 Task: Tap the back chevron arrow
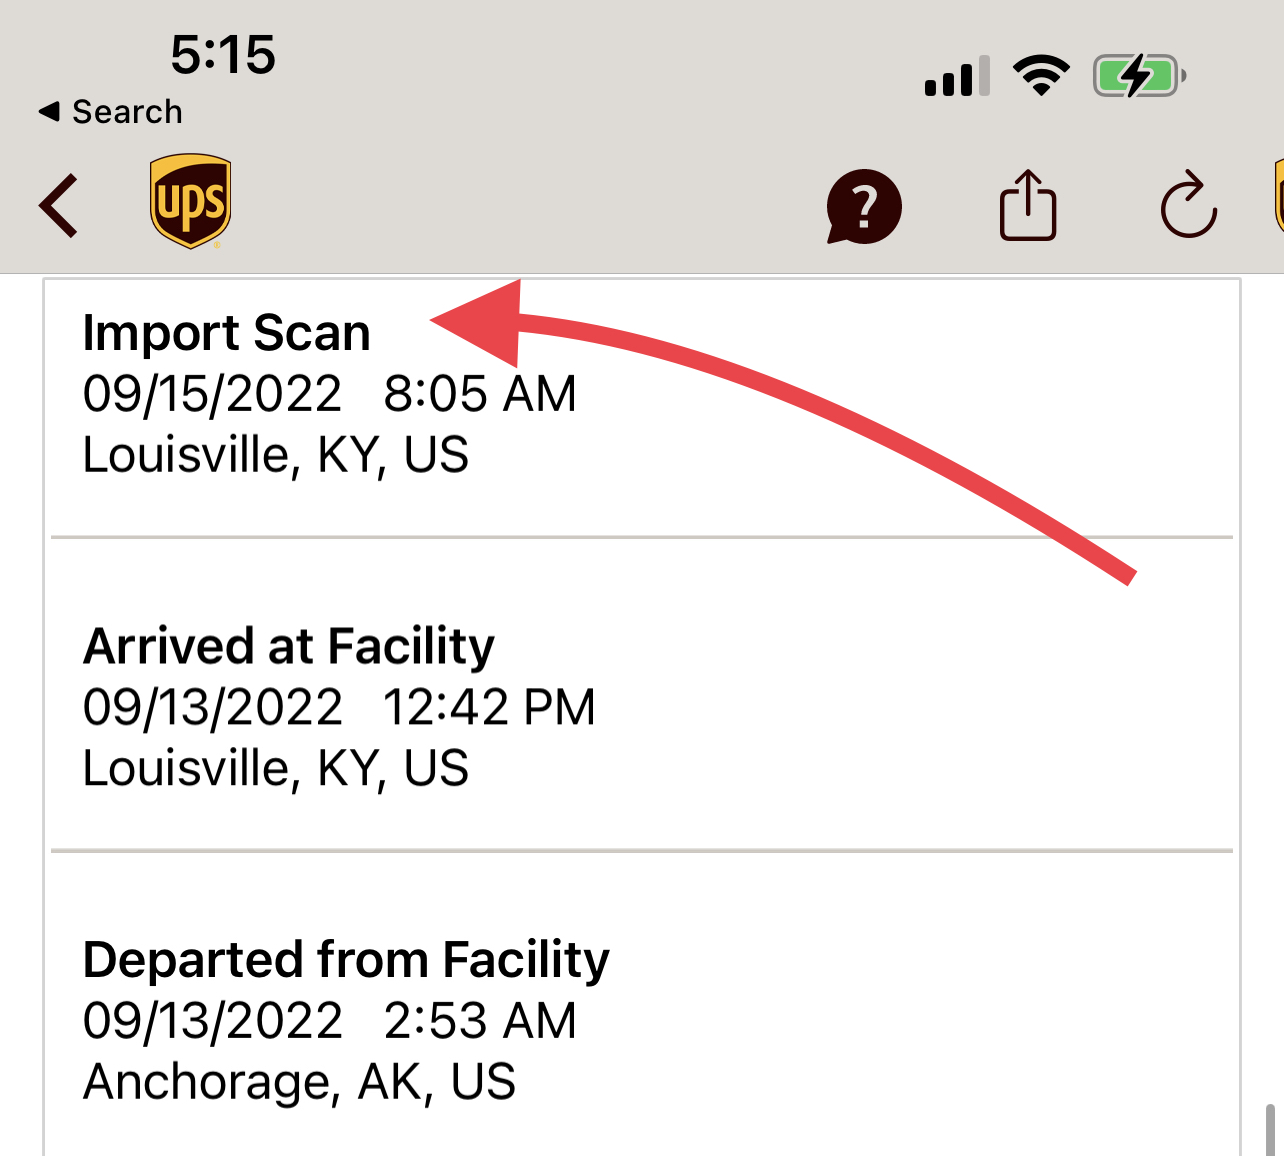click(58, 206)
